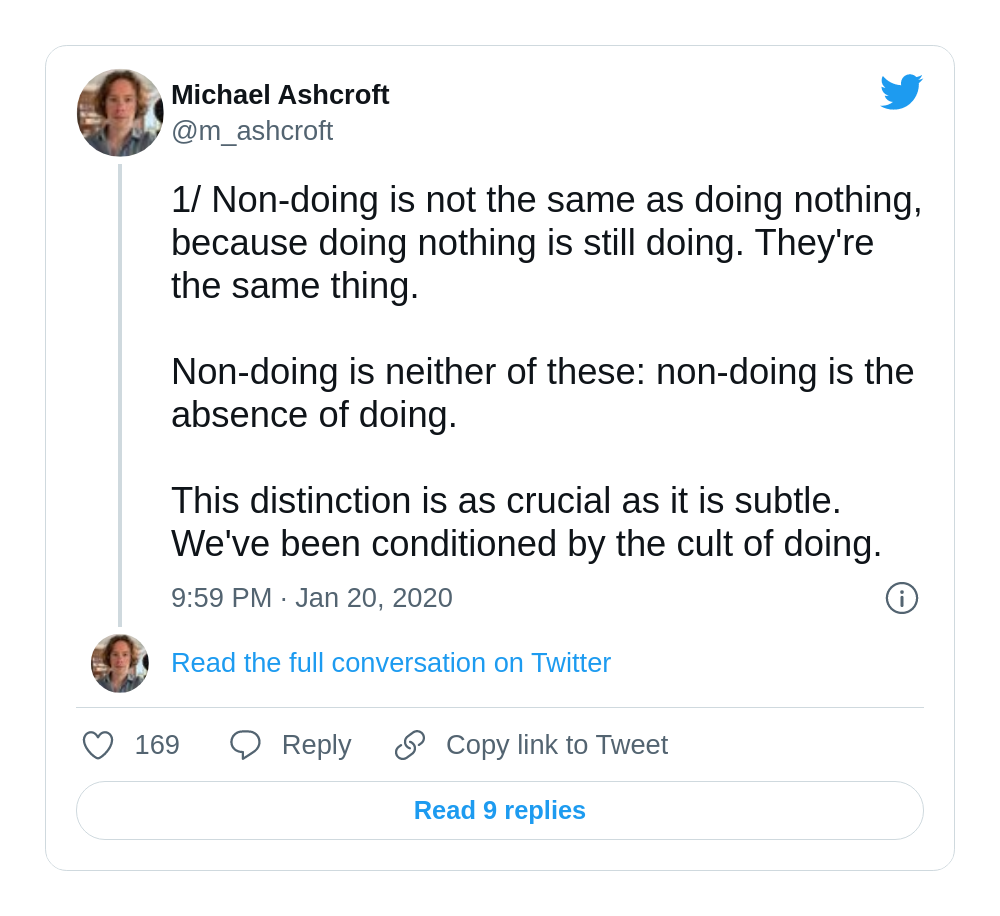Open the Michael Ashcroft display name
Viewport: 1000px width, 916px height.
280,95
